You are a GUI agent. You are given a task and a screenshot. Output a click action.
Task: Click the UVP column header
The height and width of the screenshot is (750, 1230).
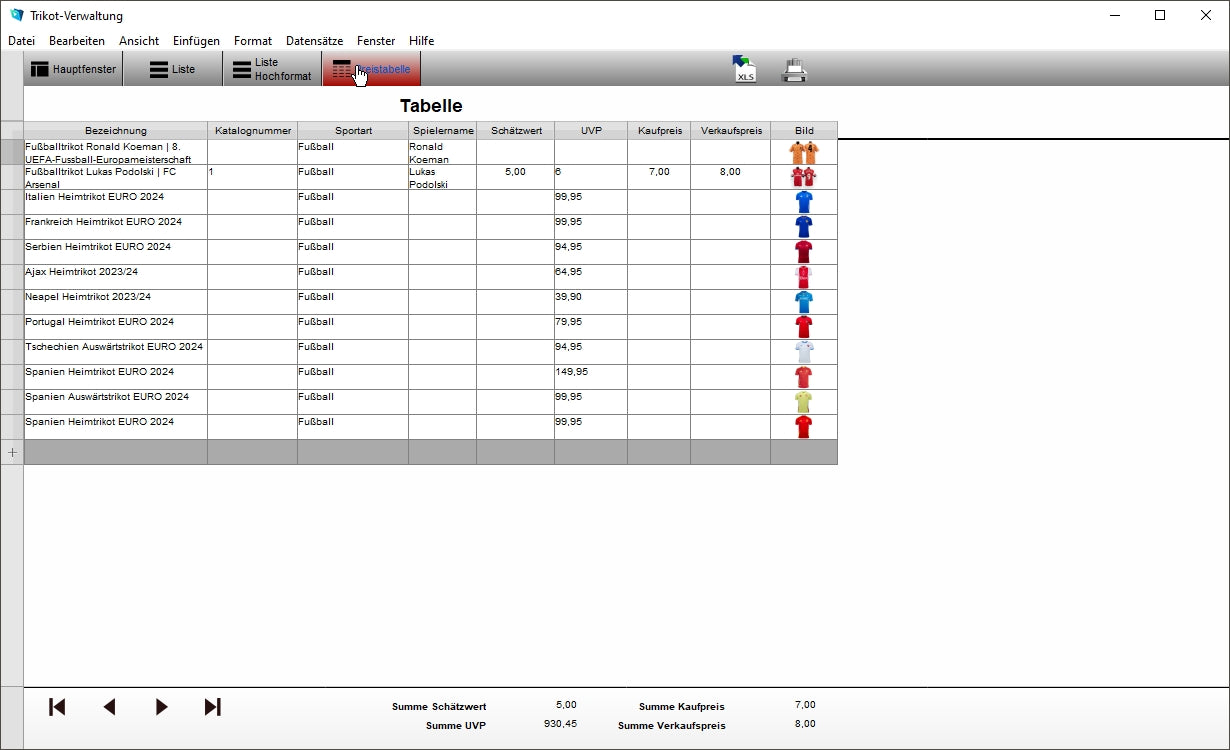tap(591, 131)
